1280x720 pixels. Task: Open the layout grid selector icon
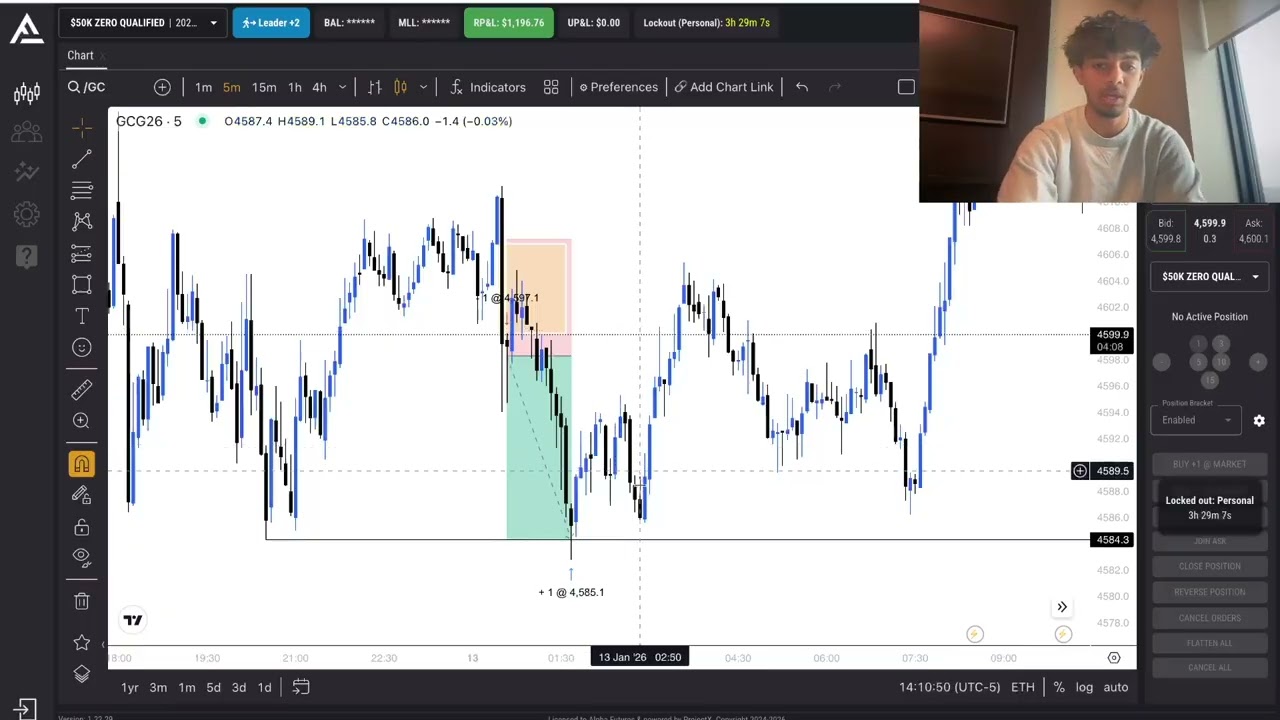coord(551,87)
